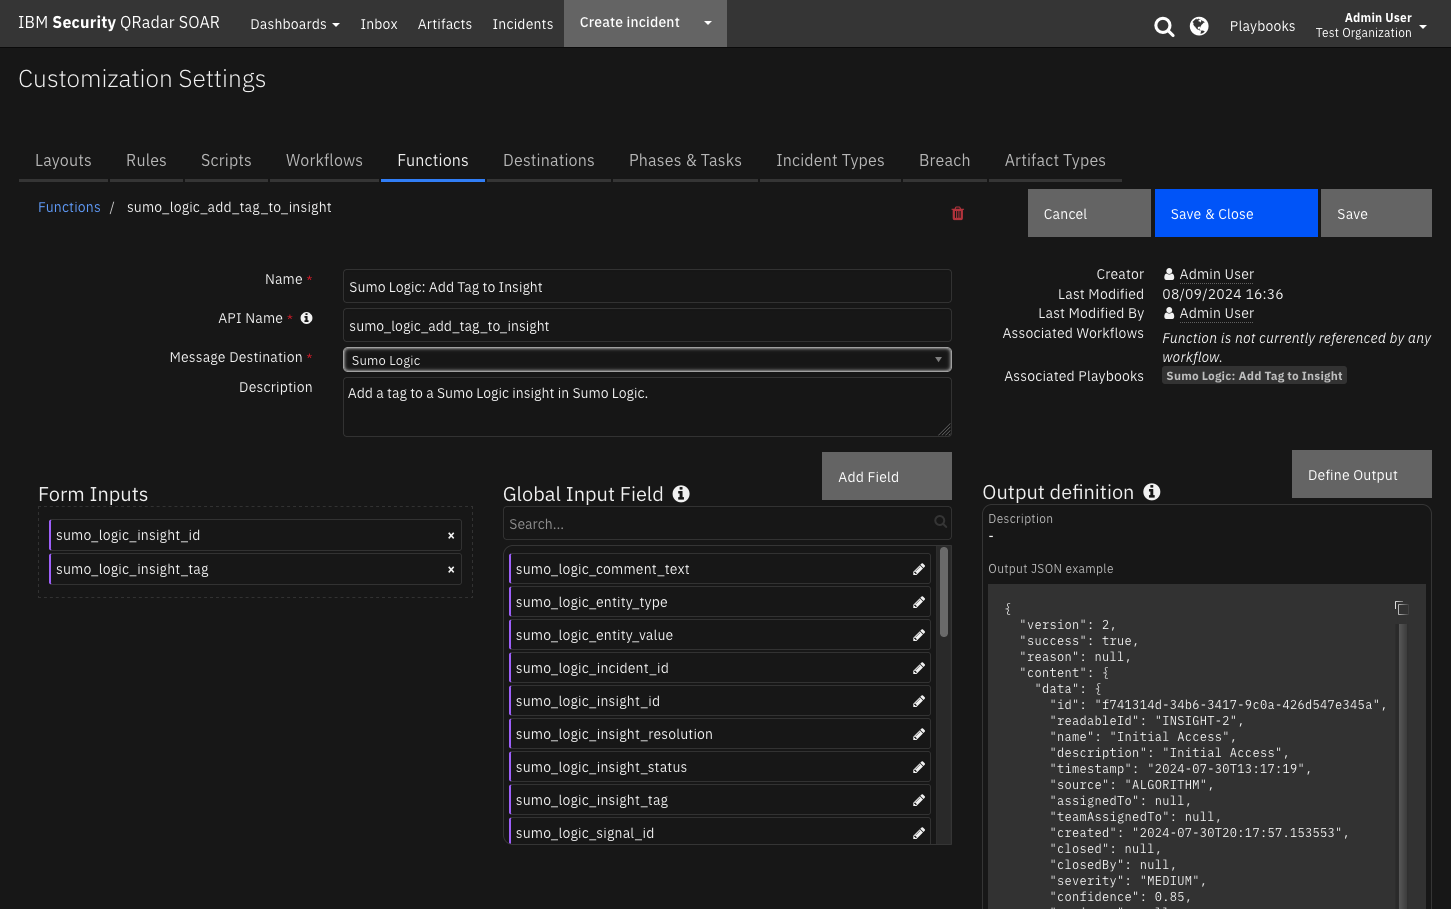Switch to the Workflows tab
Viewport: 1451px width, 909px height.
tap(324, 160)
